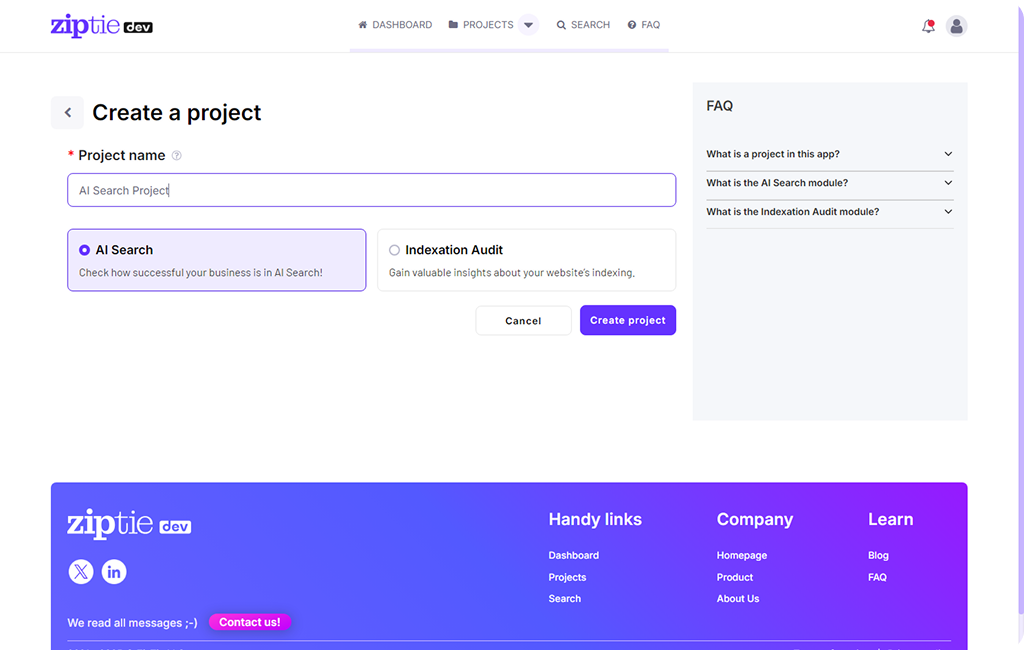This screenshot has width=1024, height=650.
Task: Go to Dashboard in the top navigation
Action: [x=395, y=25]
